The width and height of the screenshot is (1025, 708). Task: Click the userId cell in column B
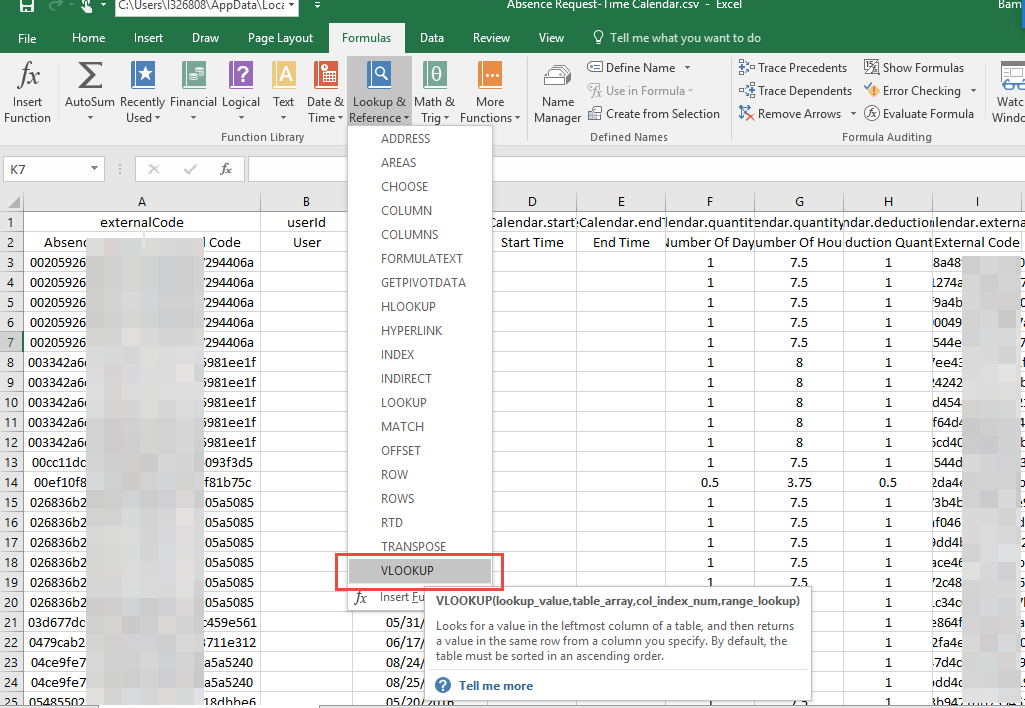click(306, 222)
